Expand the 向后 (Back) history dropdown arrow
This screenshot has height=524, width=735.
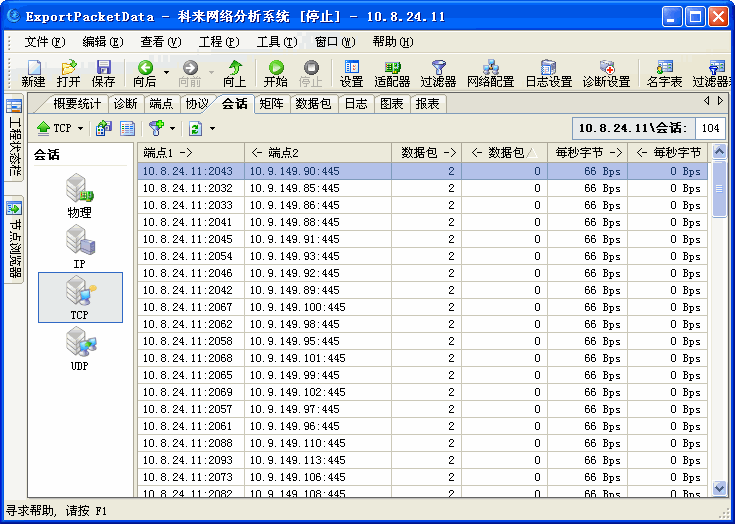pos(166,68)
